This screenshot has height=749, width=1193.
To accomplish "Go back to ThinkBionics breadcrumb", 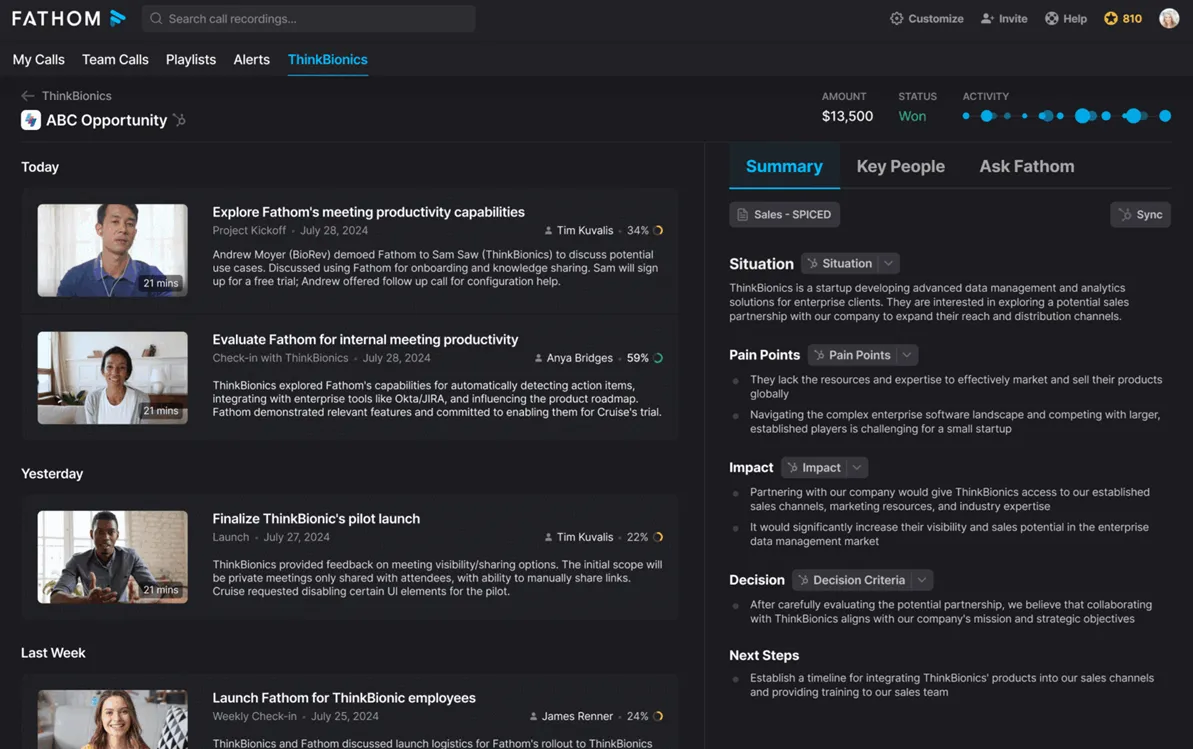I will click(x=77, y=96).
